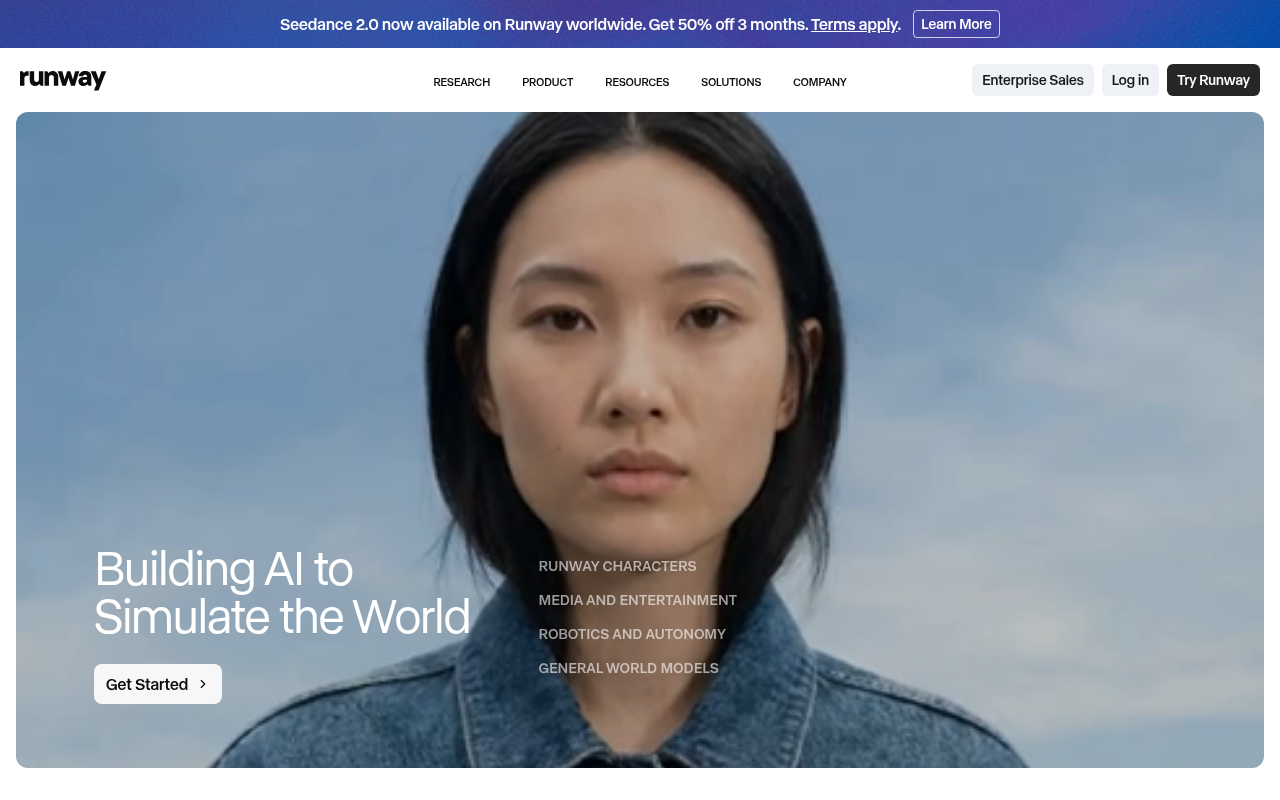Click the Log in button
The image size is (1280, 800).
[1130, 79]
